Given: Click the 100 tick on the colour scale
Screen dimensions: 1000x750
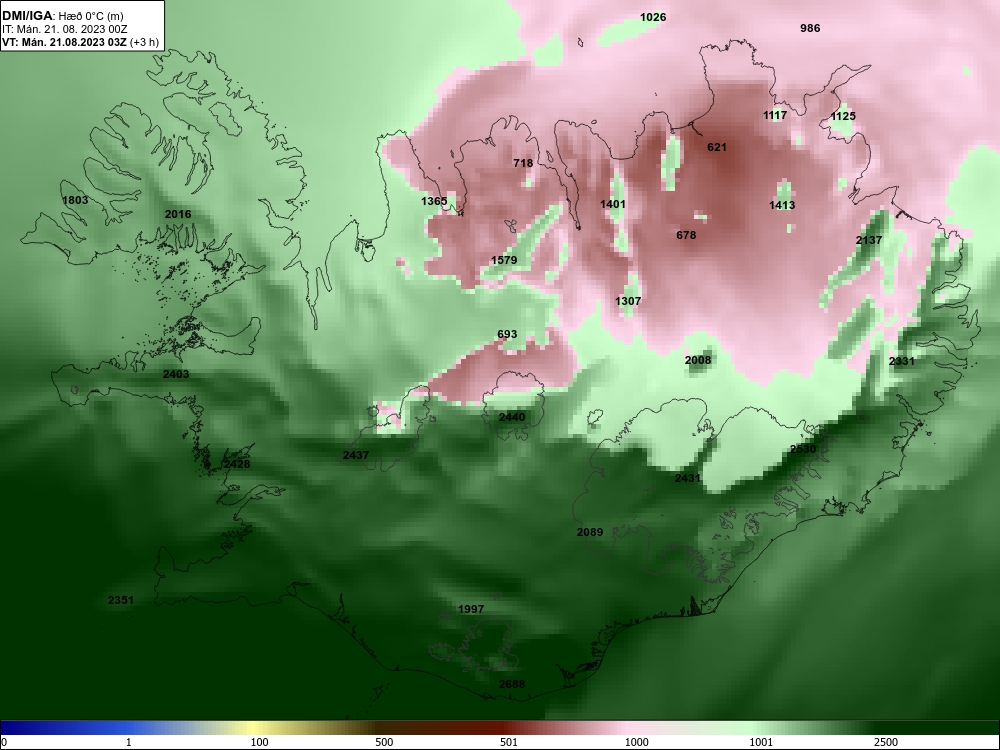Looking at the screenshot, I should point(260,742).
